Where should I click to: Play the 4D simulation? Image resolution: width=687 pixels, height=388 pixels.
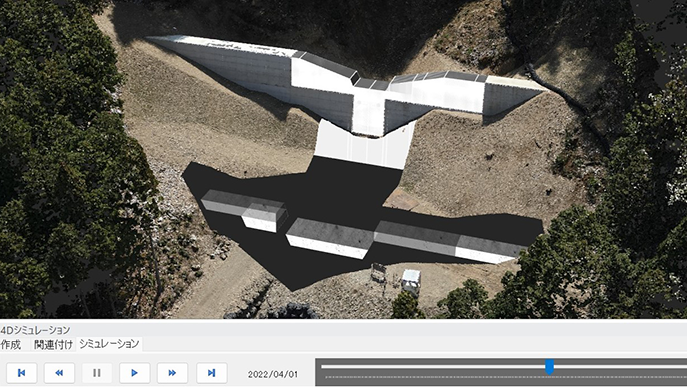(x=135, y=373)
